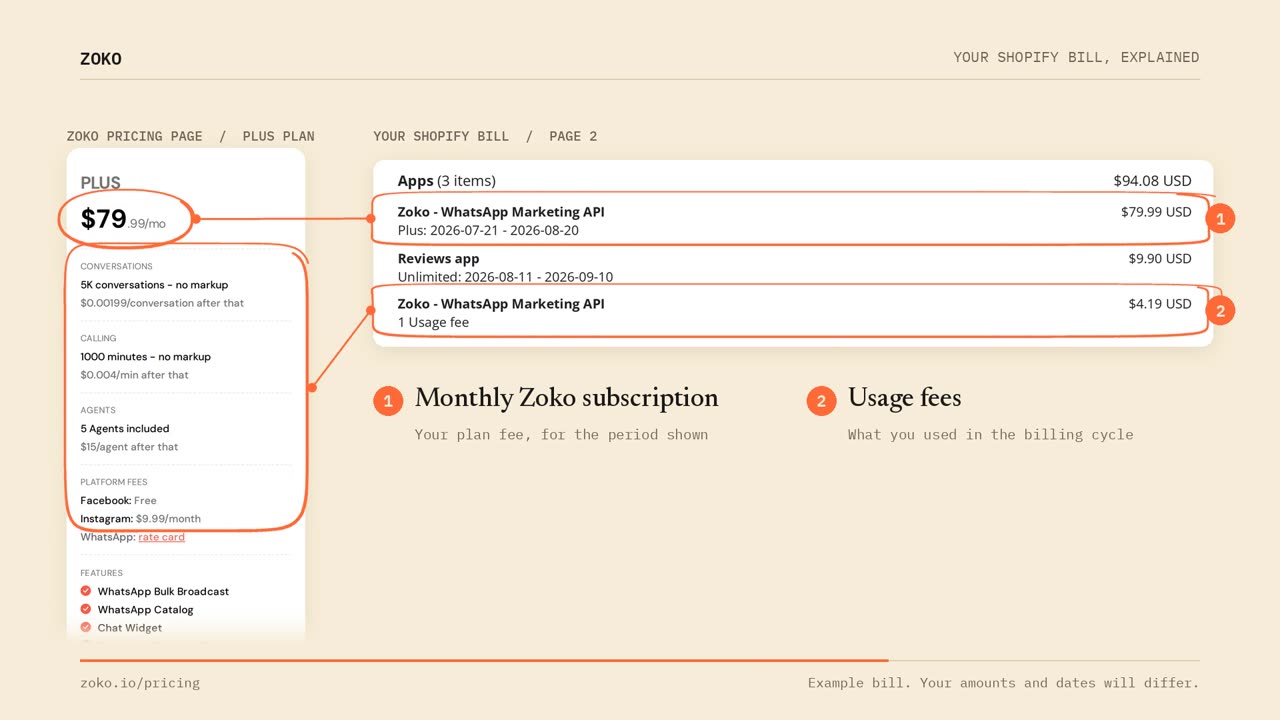Image resolution: width=1280 pixels, height=720 pixels.
Task: Click the $9.90 USD amount
Action: (1160, 258)
